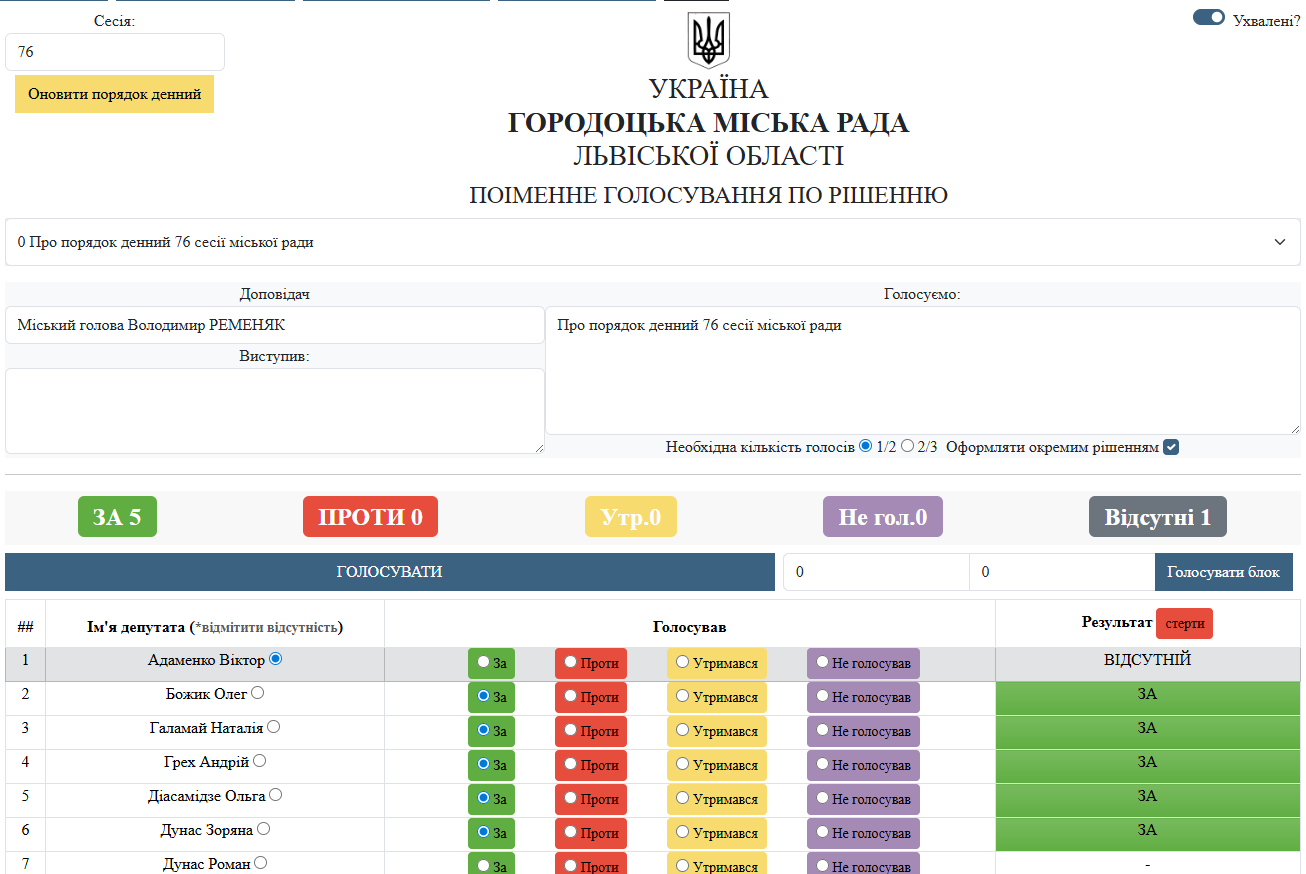The image size is (1306, 874).
Task: Toggle 'Оформляти окремим рішенням' checkbox
Action: [x=1171, y=447]
